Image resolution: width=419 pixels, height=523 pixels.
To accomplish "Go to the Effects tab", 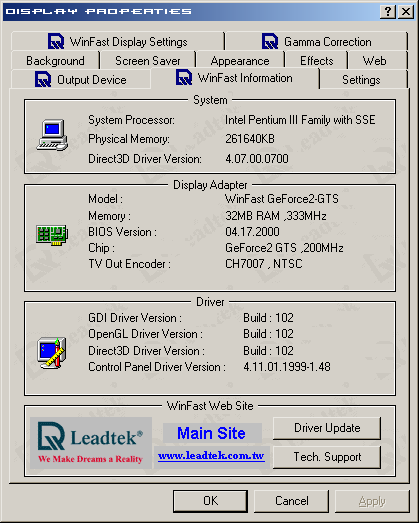I will (316, 61).
